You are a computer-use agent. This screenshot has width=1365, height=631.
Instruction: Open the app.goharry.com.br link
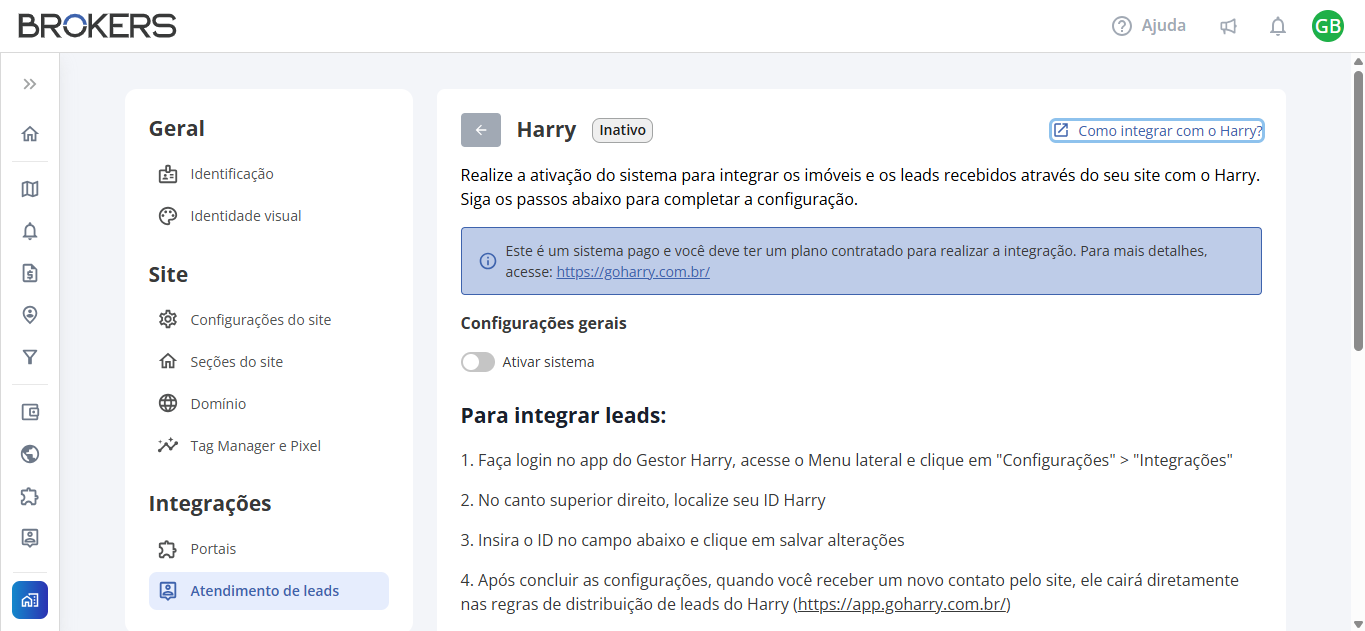pyautogui.click(x=902, y=605)
